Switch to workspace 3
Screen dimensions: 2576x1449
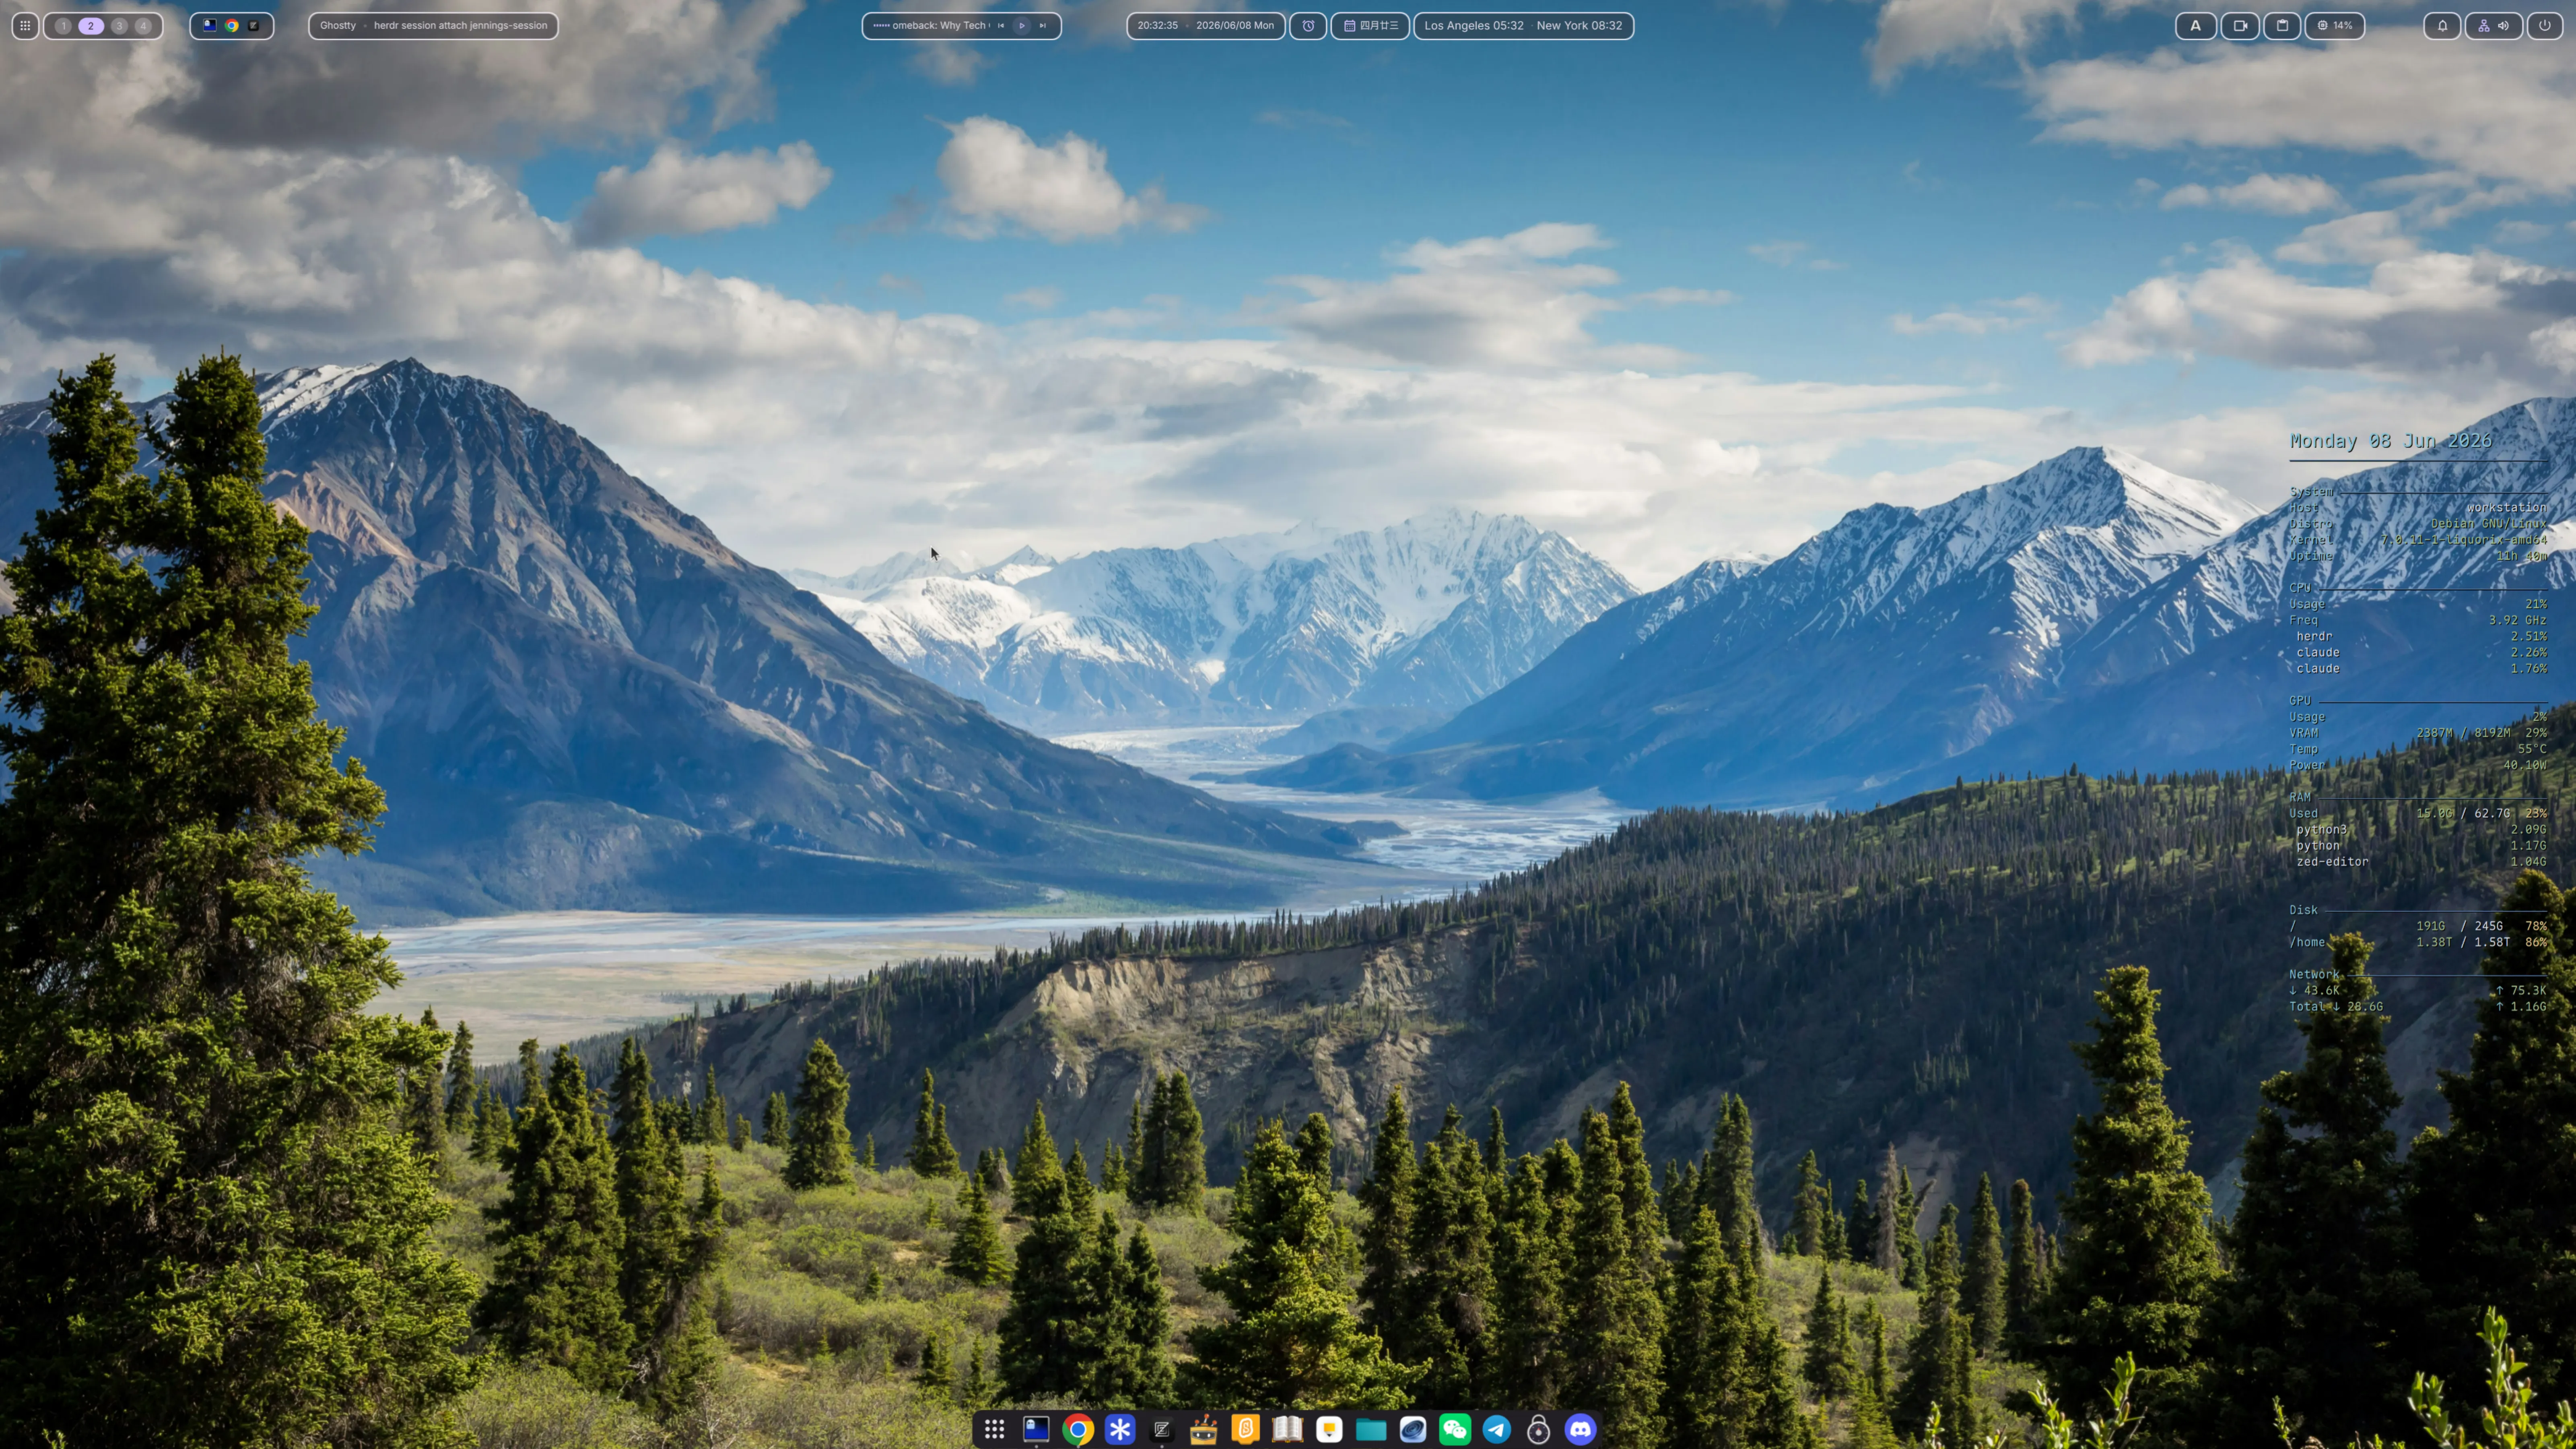coord(119,26)
